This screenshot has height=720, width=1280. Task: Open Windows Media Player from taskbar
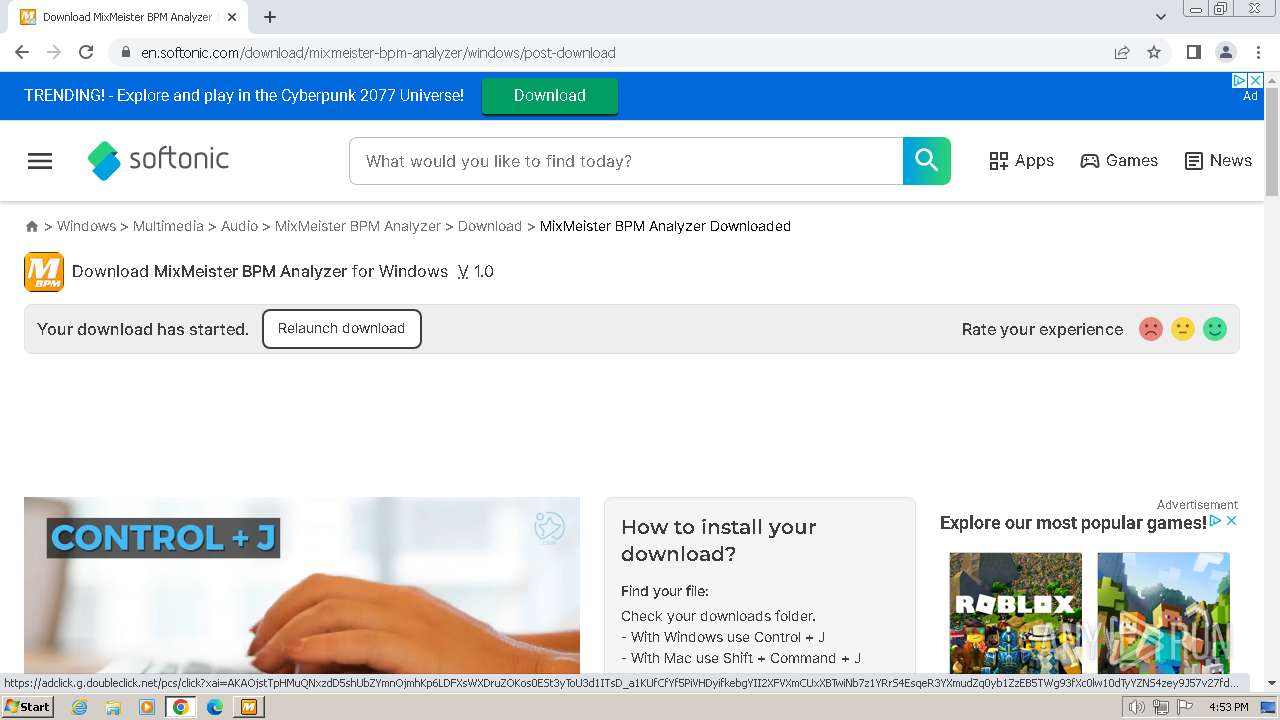pos(147,707)
